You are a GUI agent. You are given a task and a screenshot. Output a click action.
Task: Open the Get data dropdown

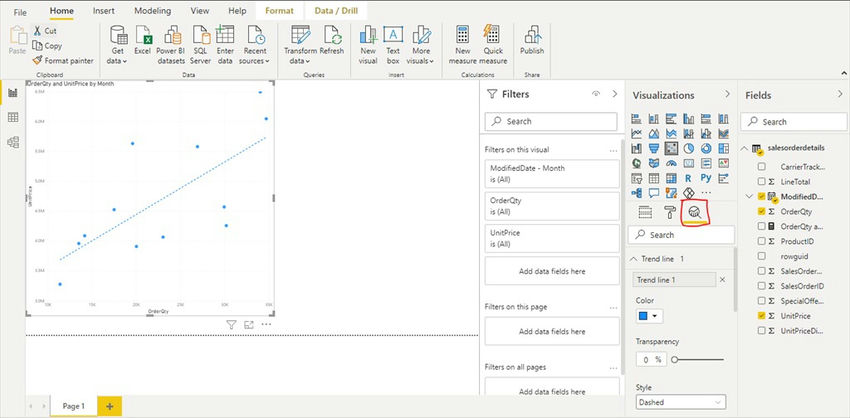point(117,45)
